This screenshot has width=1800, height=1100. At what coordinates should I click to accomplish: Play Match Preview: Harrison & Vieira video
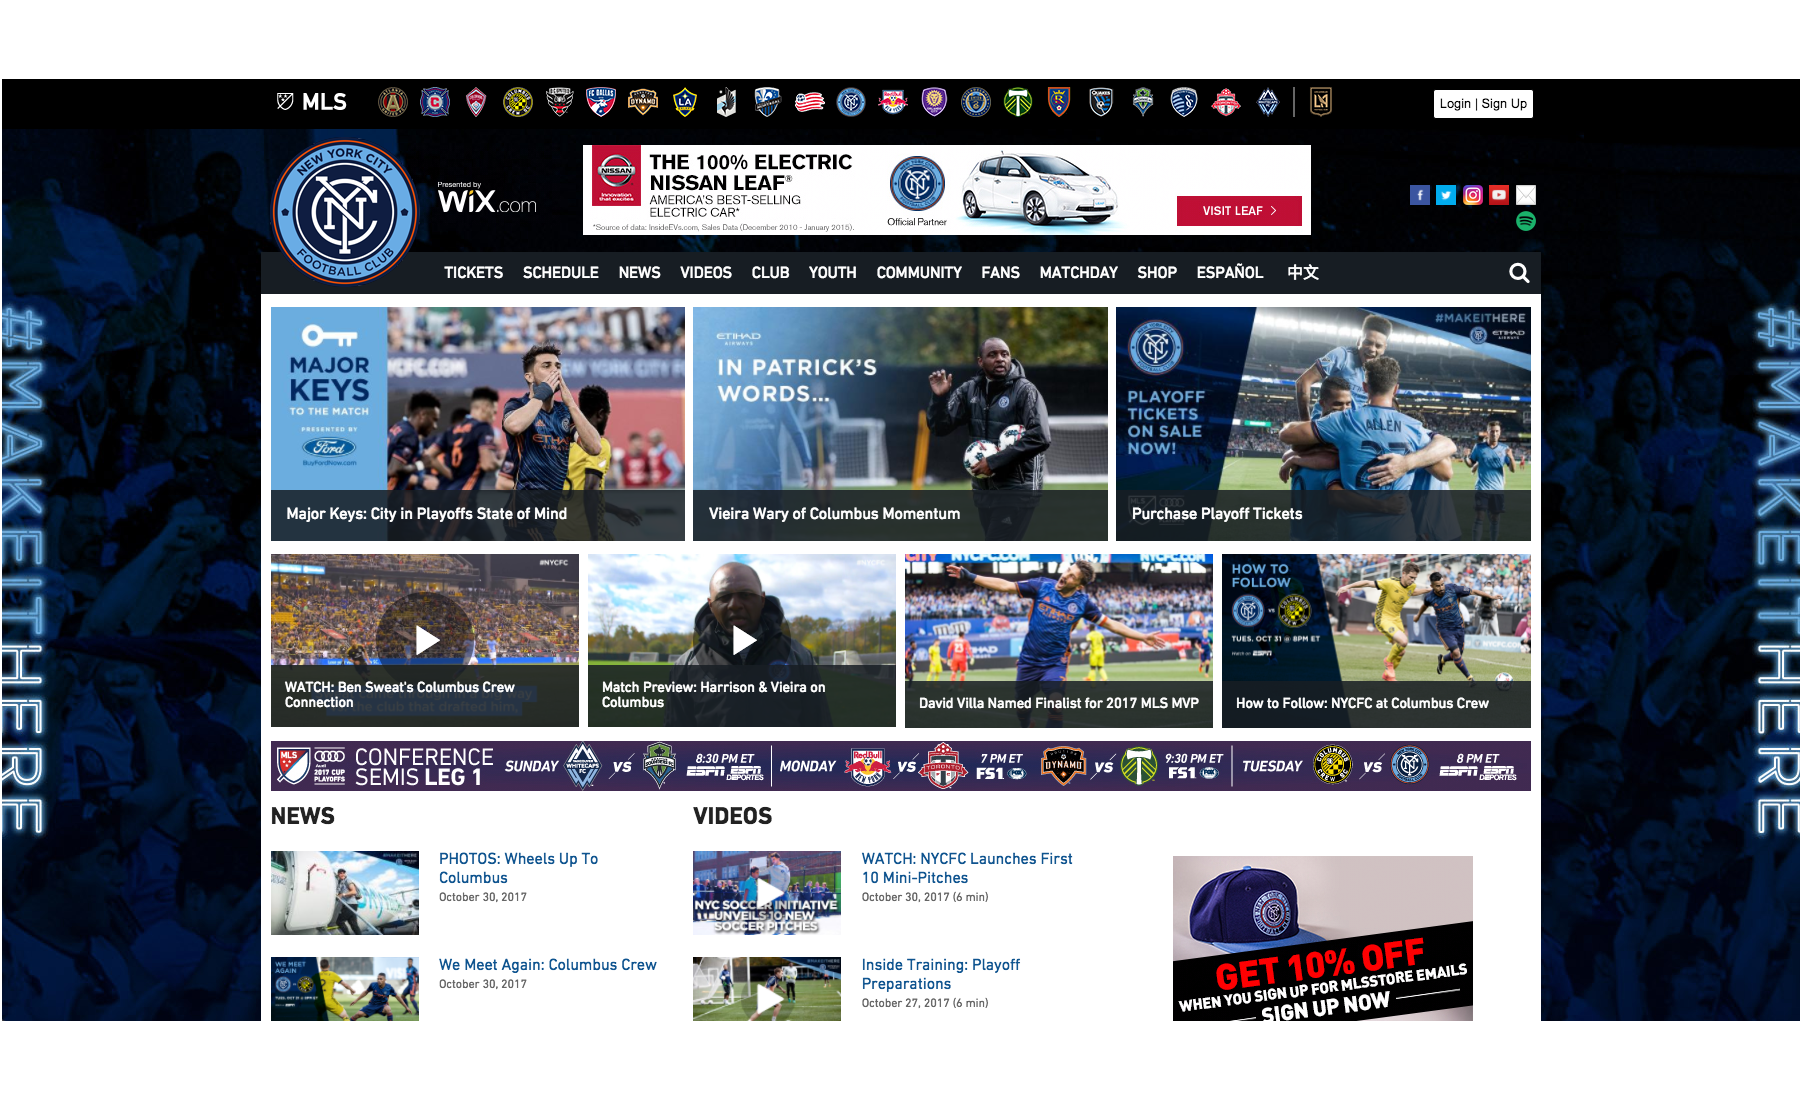(x=742, y=640)
